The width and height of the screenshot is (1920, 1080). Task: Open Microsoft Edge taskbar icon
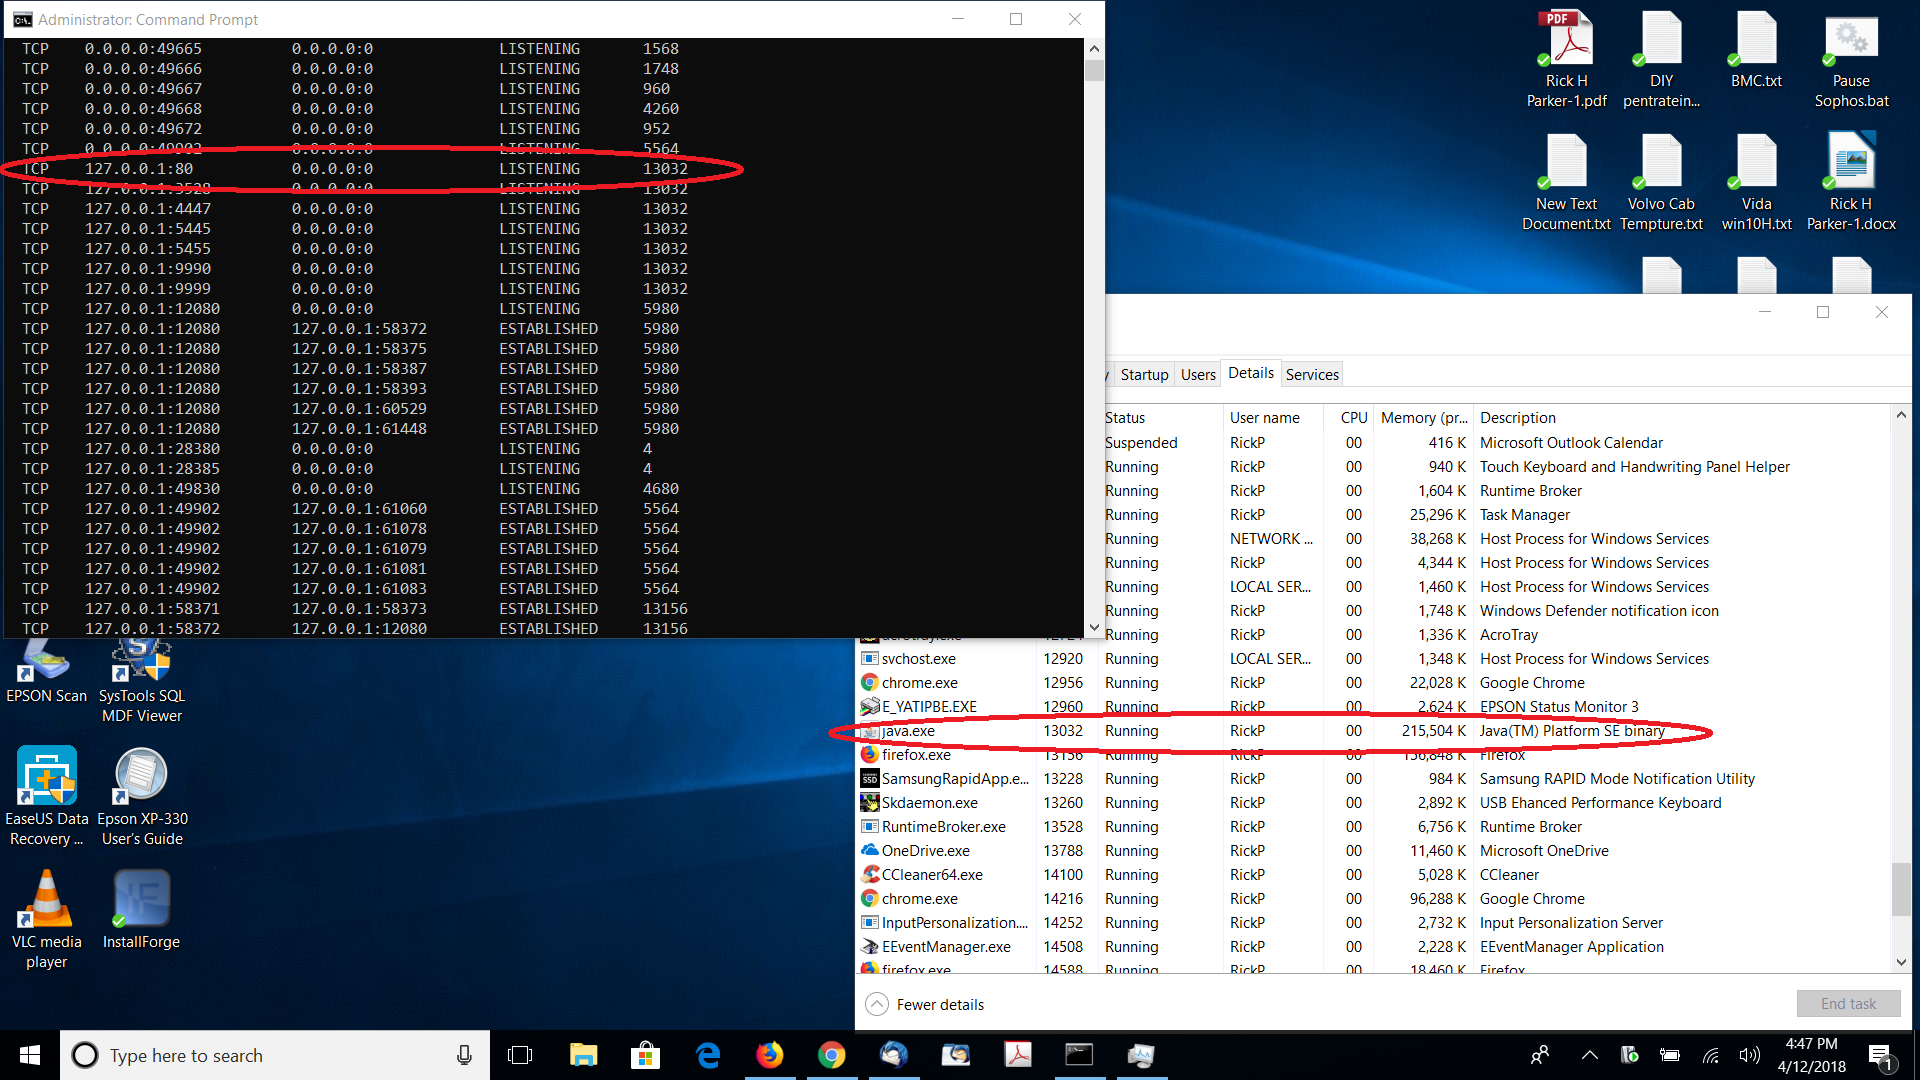pos(708,1055)
